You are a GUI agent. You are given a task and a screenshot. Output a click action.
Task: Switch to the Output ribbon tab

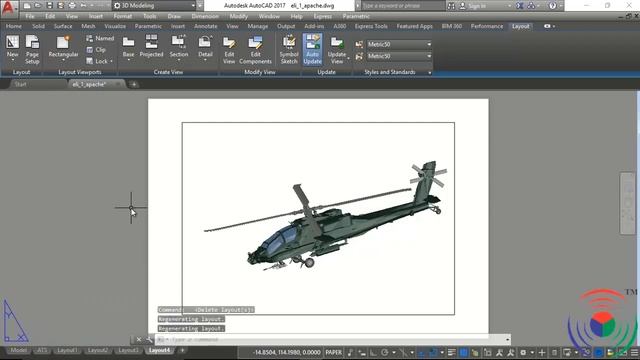[x=286, y=26]
